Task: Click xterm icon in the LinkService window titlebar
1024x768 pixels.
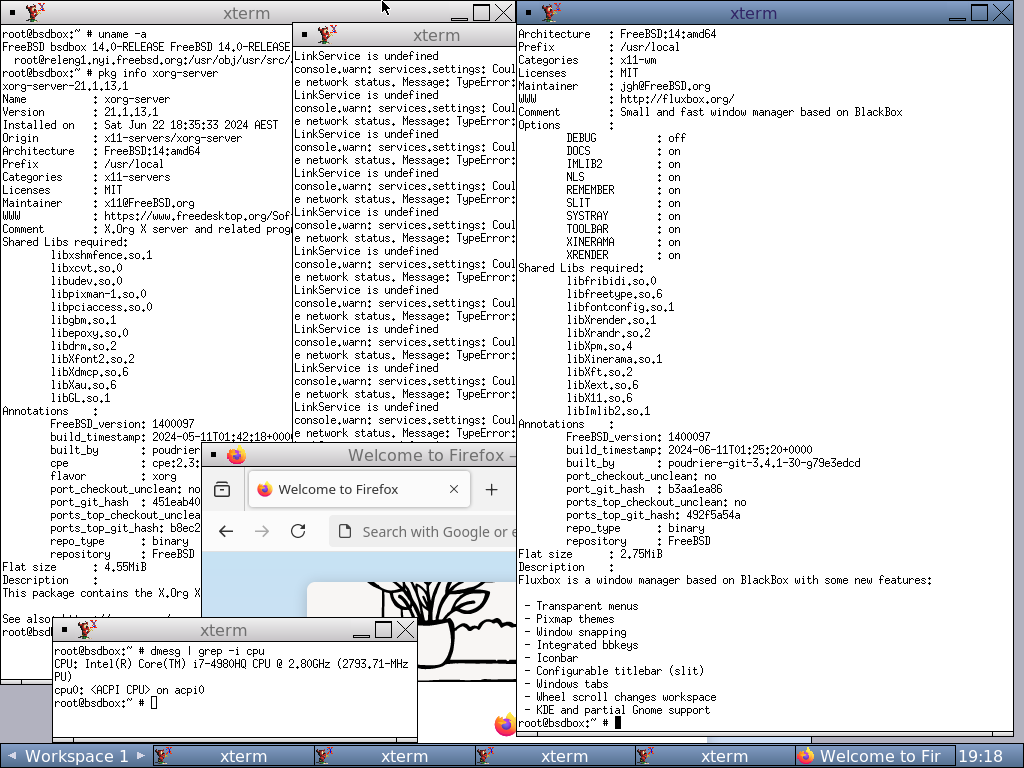Action: click(327, 35)
